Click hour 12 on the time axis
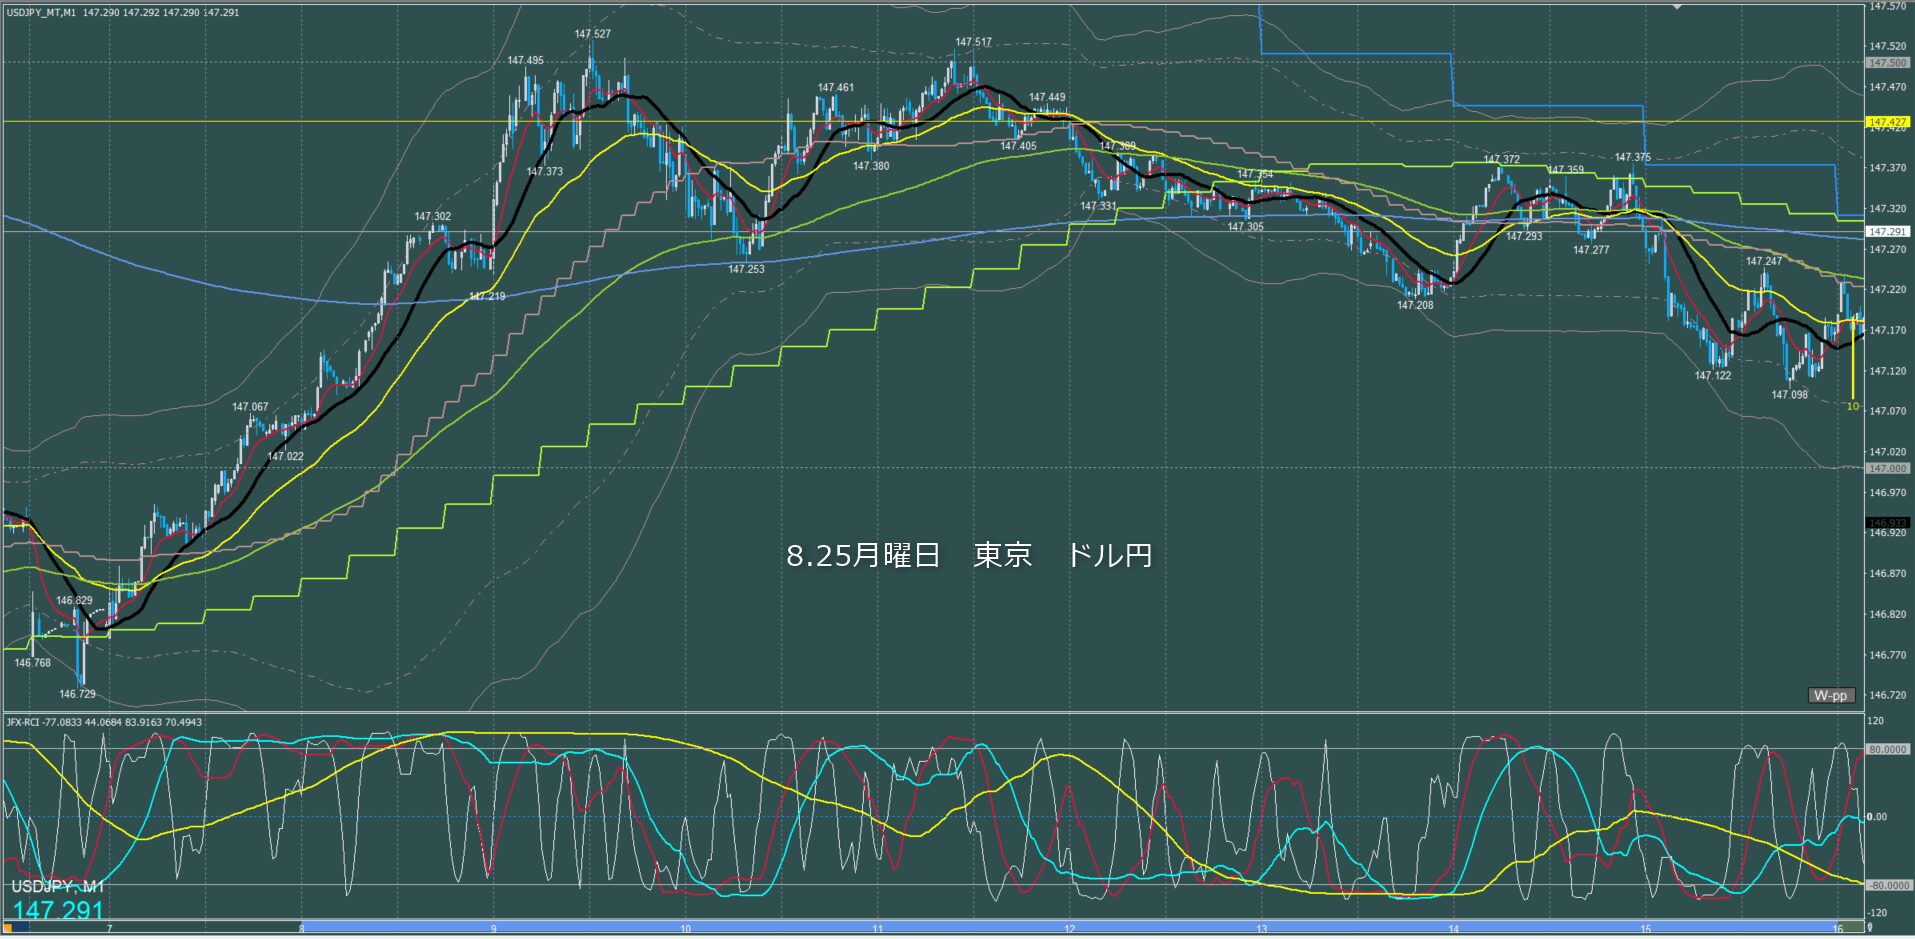The height and width of the screenshot is (939, 1915). tap(1069, 929)
